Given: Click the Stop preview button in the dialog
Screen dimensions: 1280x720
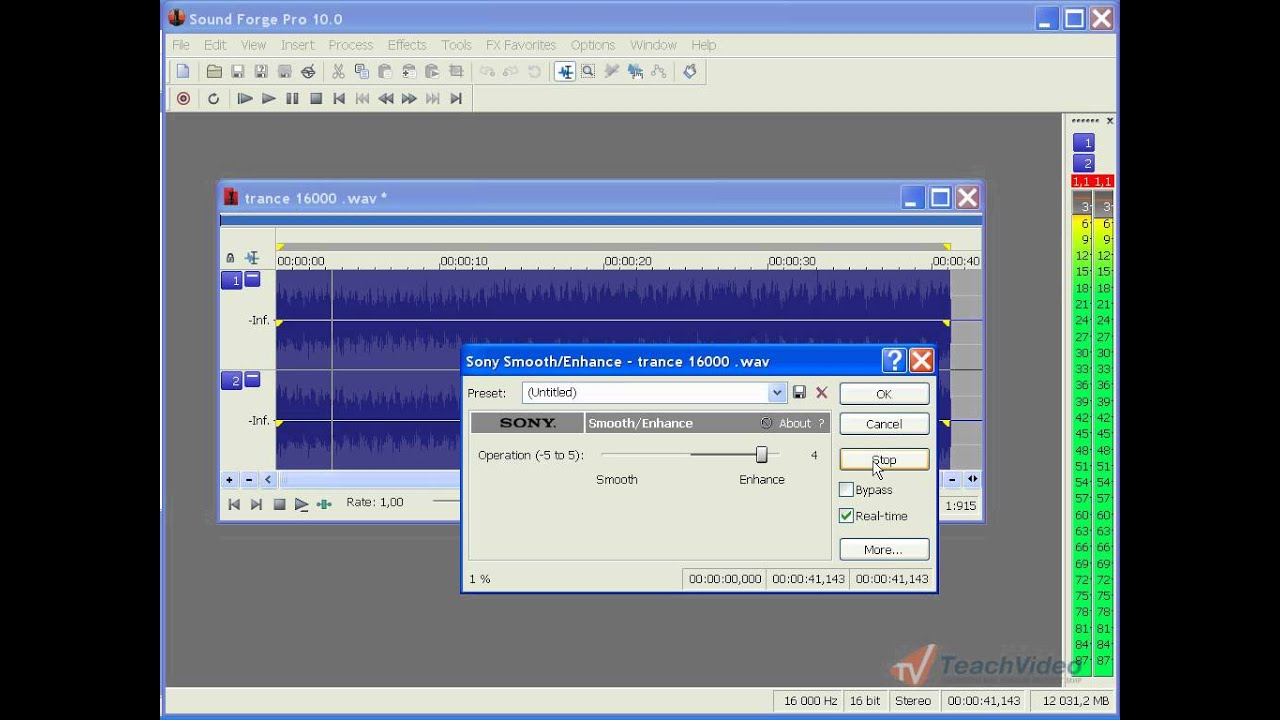Looking at the screenshot, I should coord(884,460).
